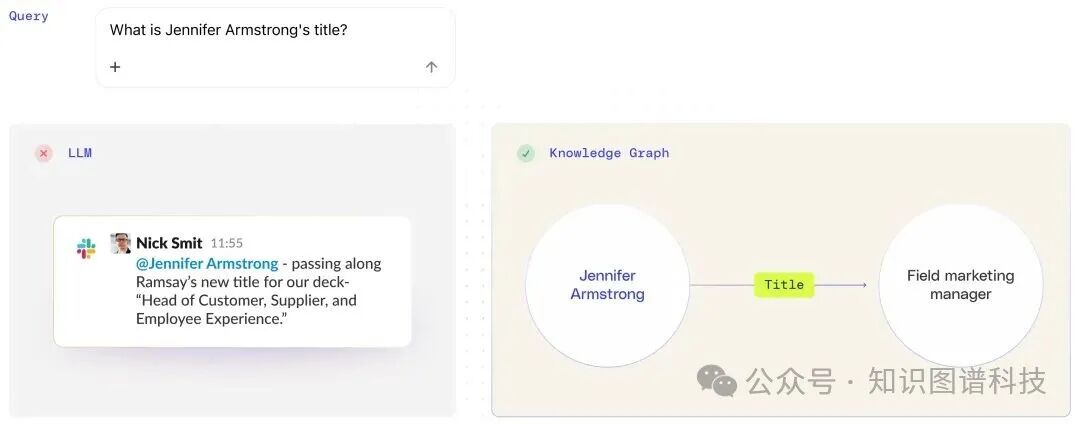Select the LLM panel label
The height and width of the screenshot is (424, 1080).
point(80,153)
